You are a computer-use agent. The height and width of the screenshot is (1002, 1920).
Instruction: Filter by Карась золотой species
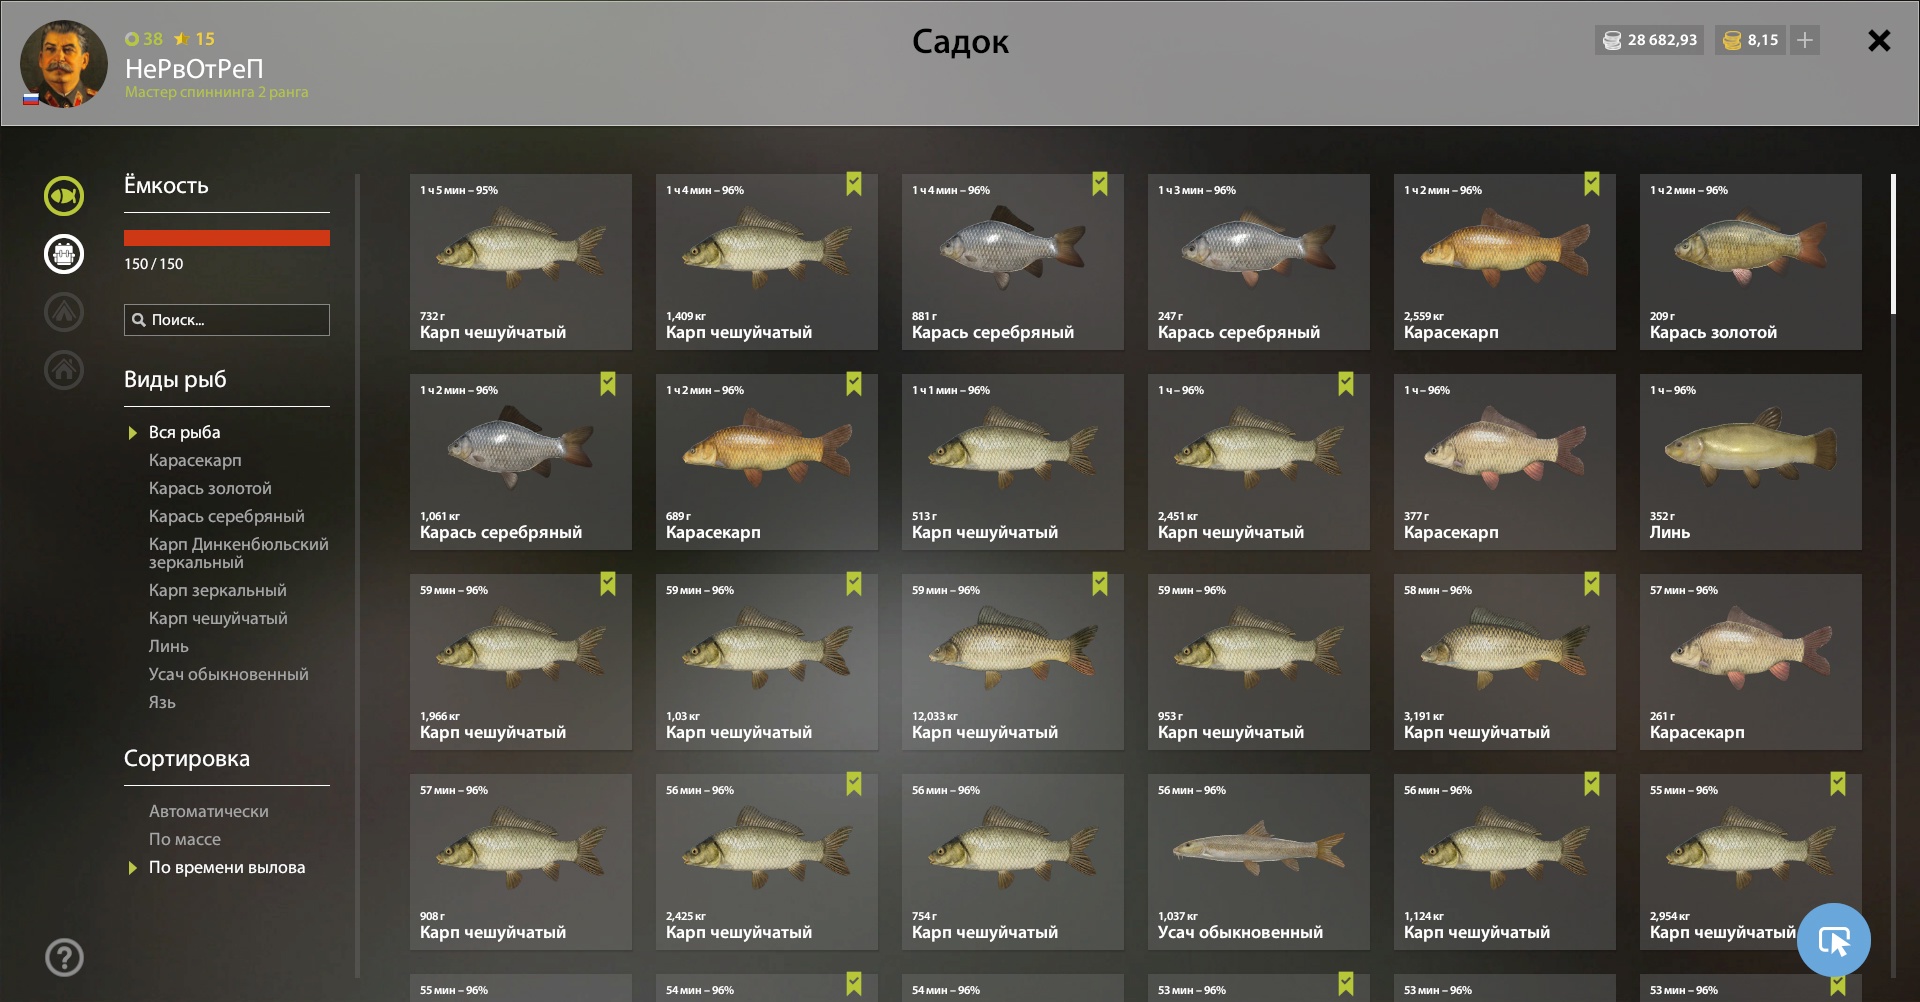pos(210,488)
